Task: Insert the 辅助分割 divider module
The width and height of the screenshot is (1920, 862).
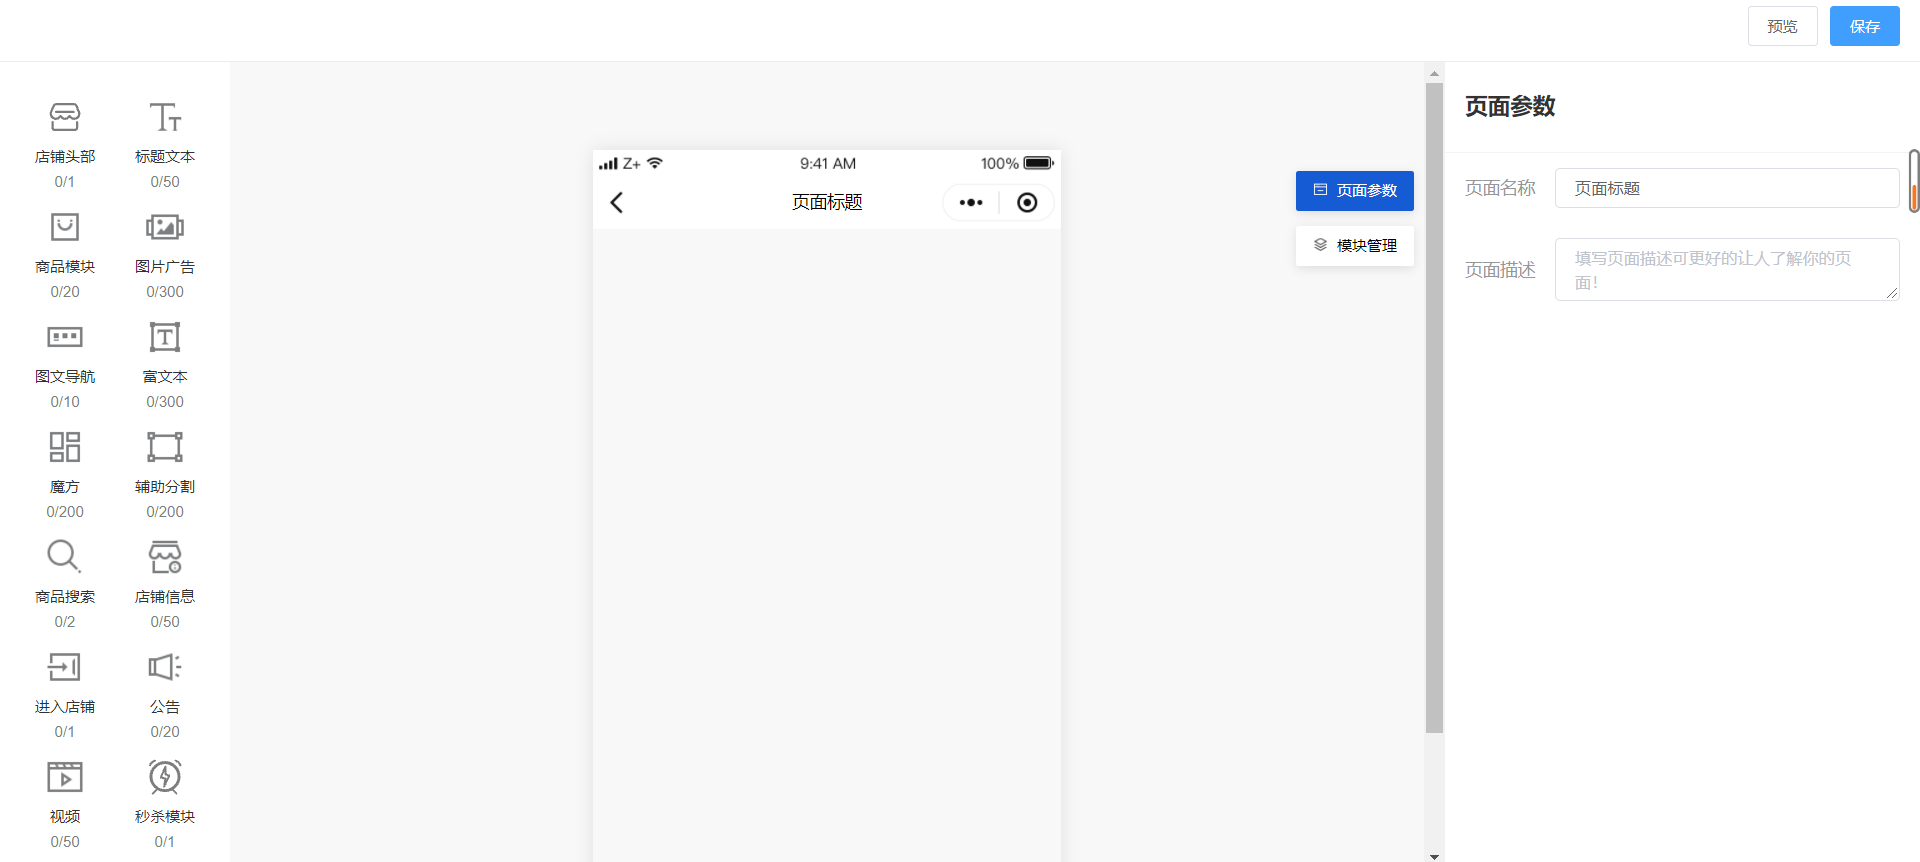Action: [x=165, y=473]
